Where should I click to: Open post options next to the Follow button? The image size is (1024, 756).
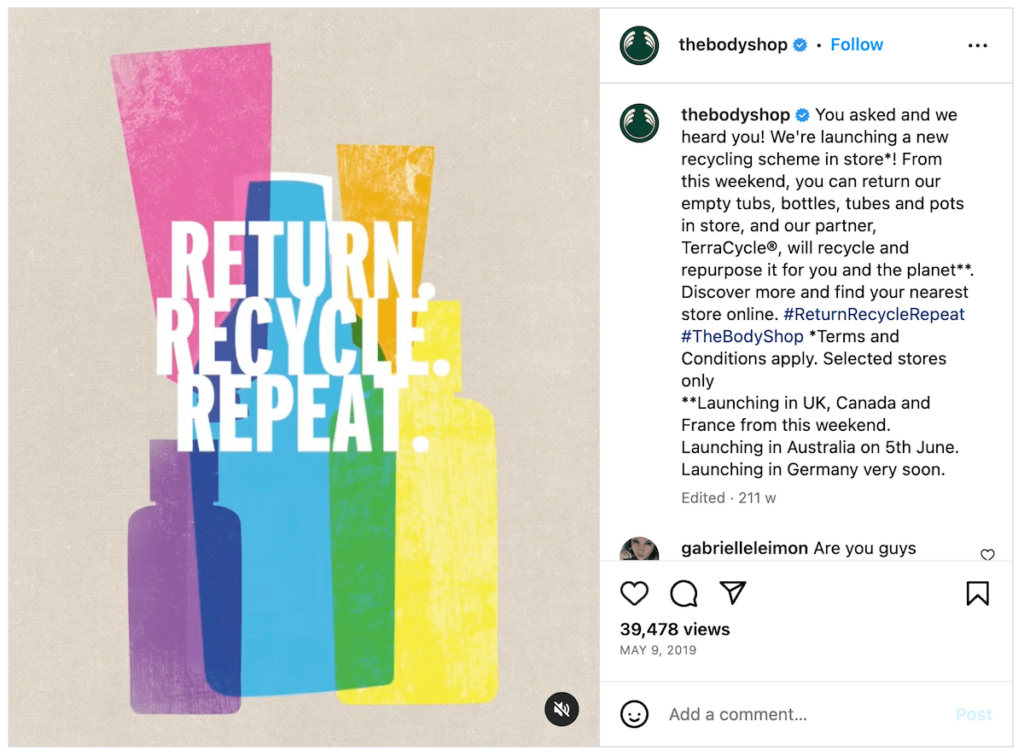click(978, 44)
